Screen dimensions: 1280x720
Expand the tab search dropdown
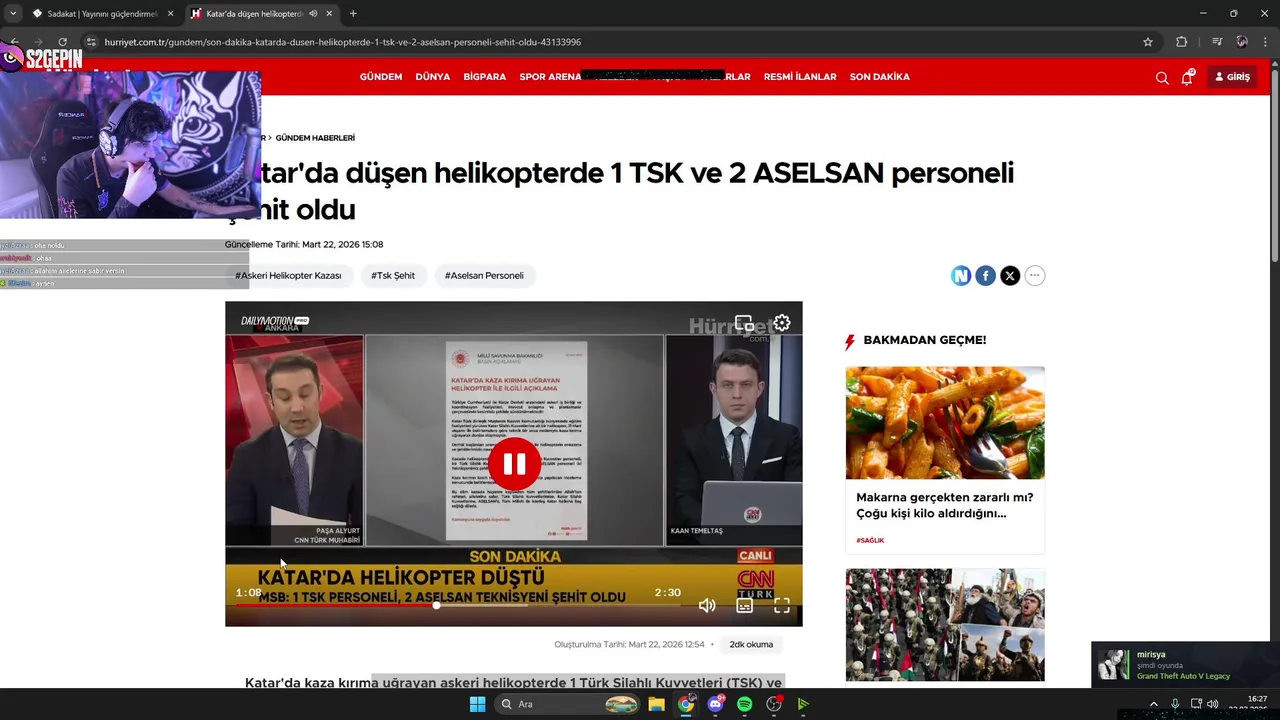(x=12, y=14)
